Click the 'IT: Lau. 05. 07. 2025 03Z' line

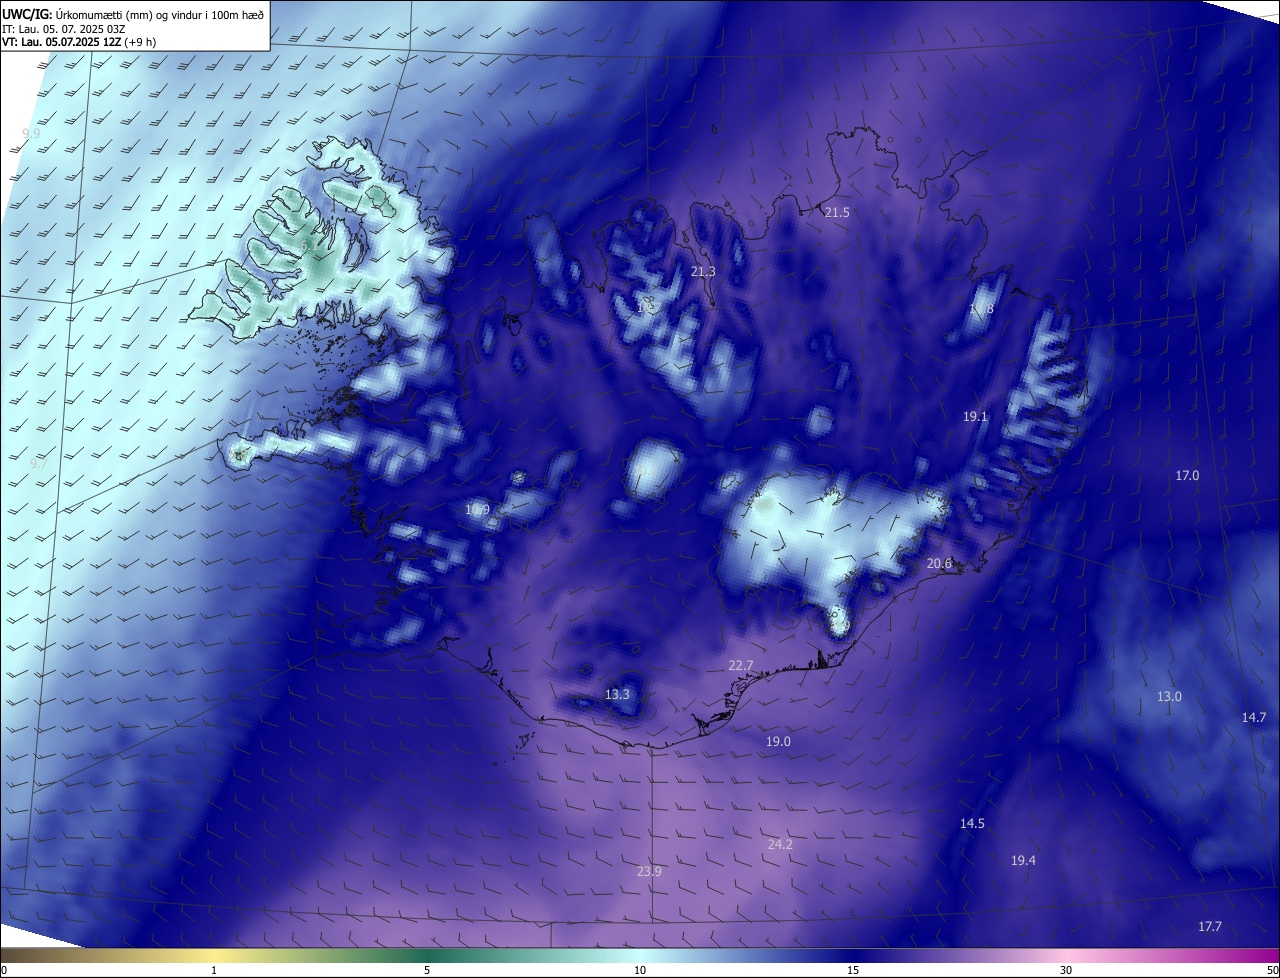[x=64, y=28]
